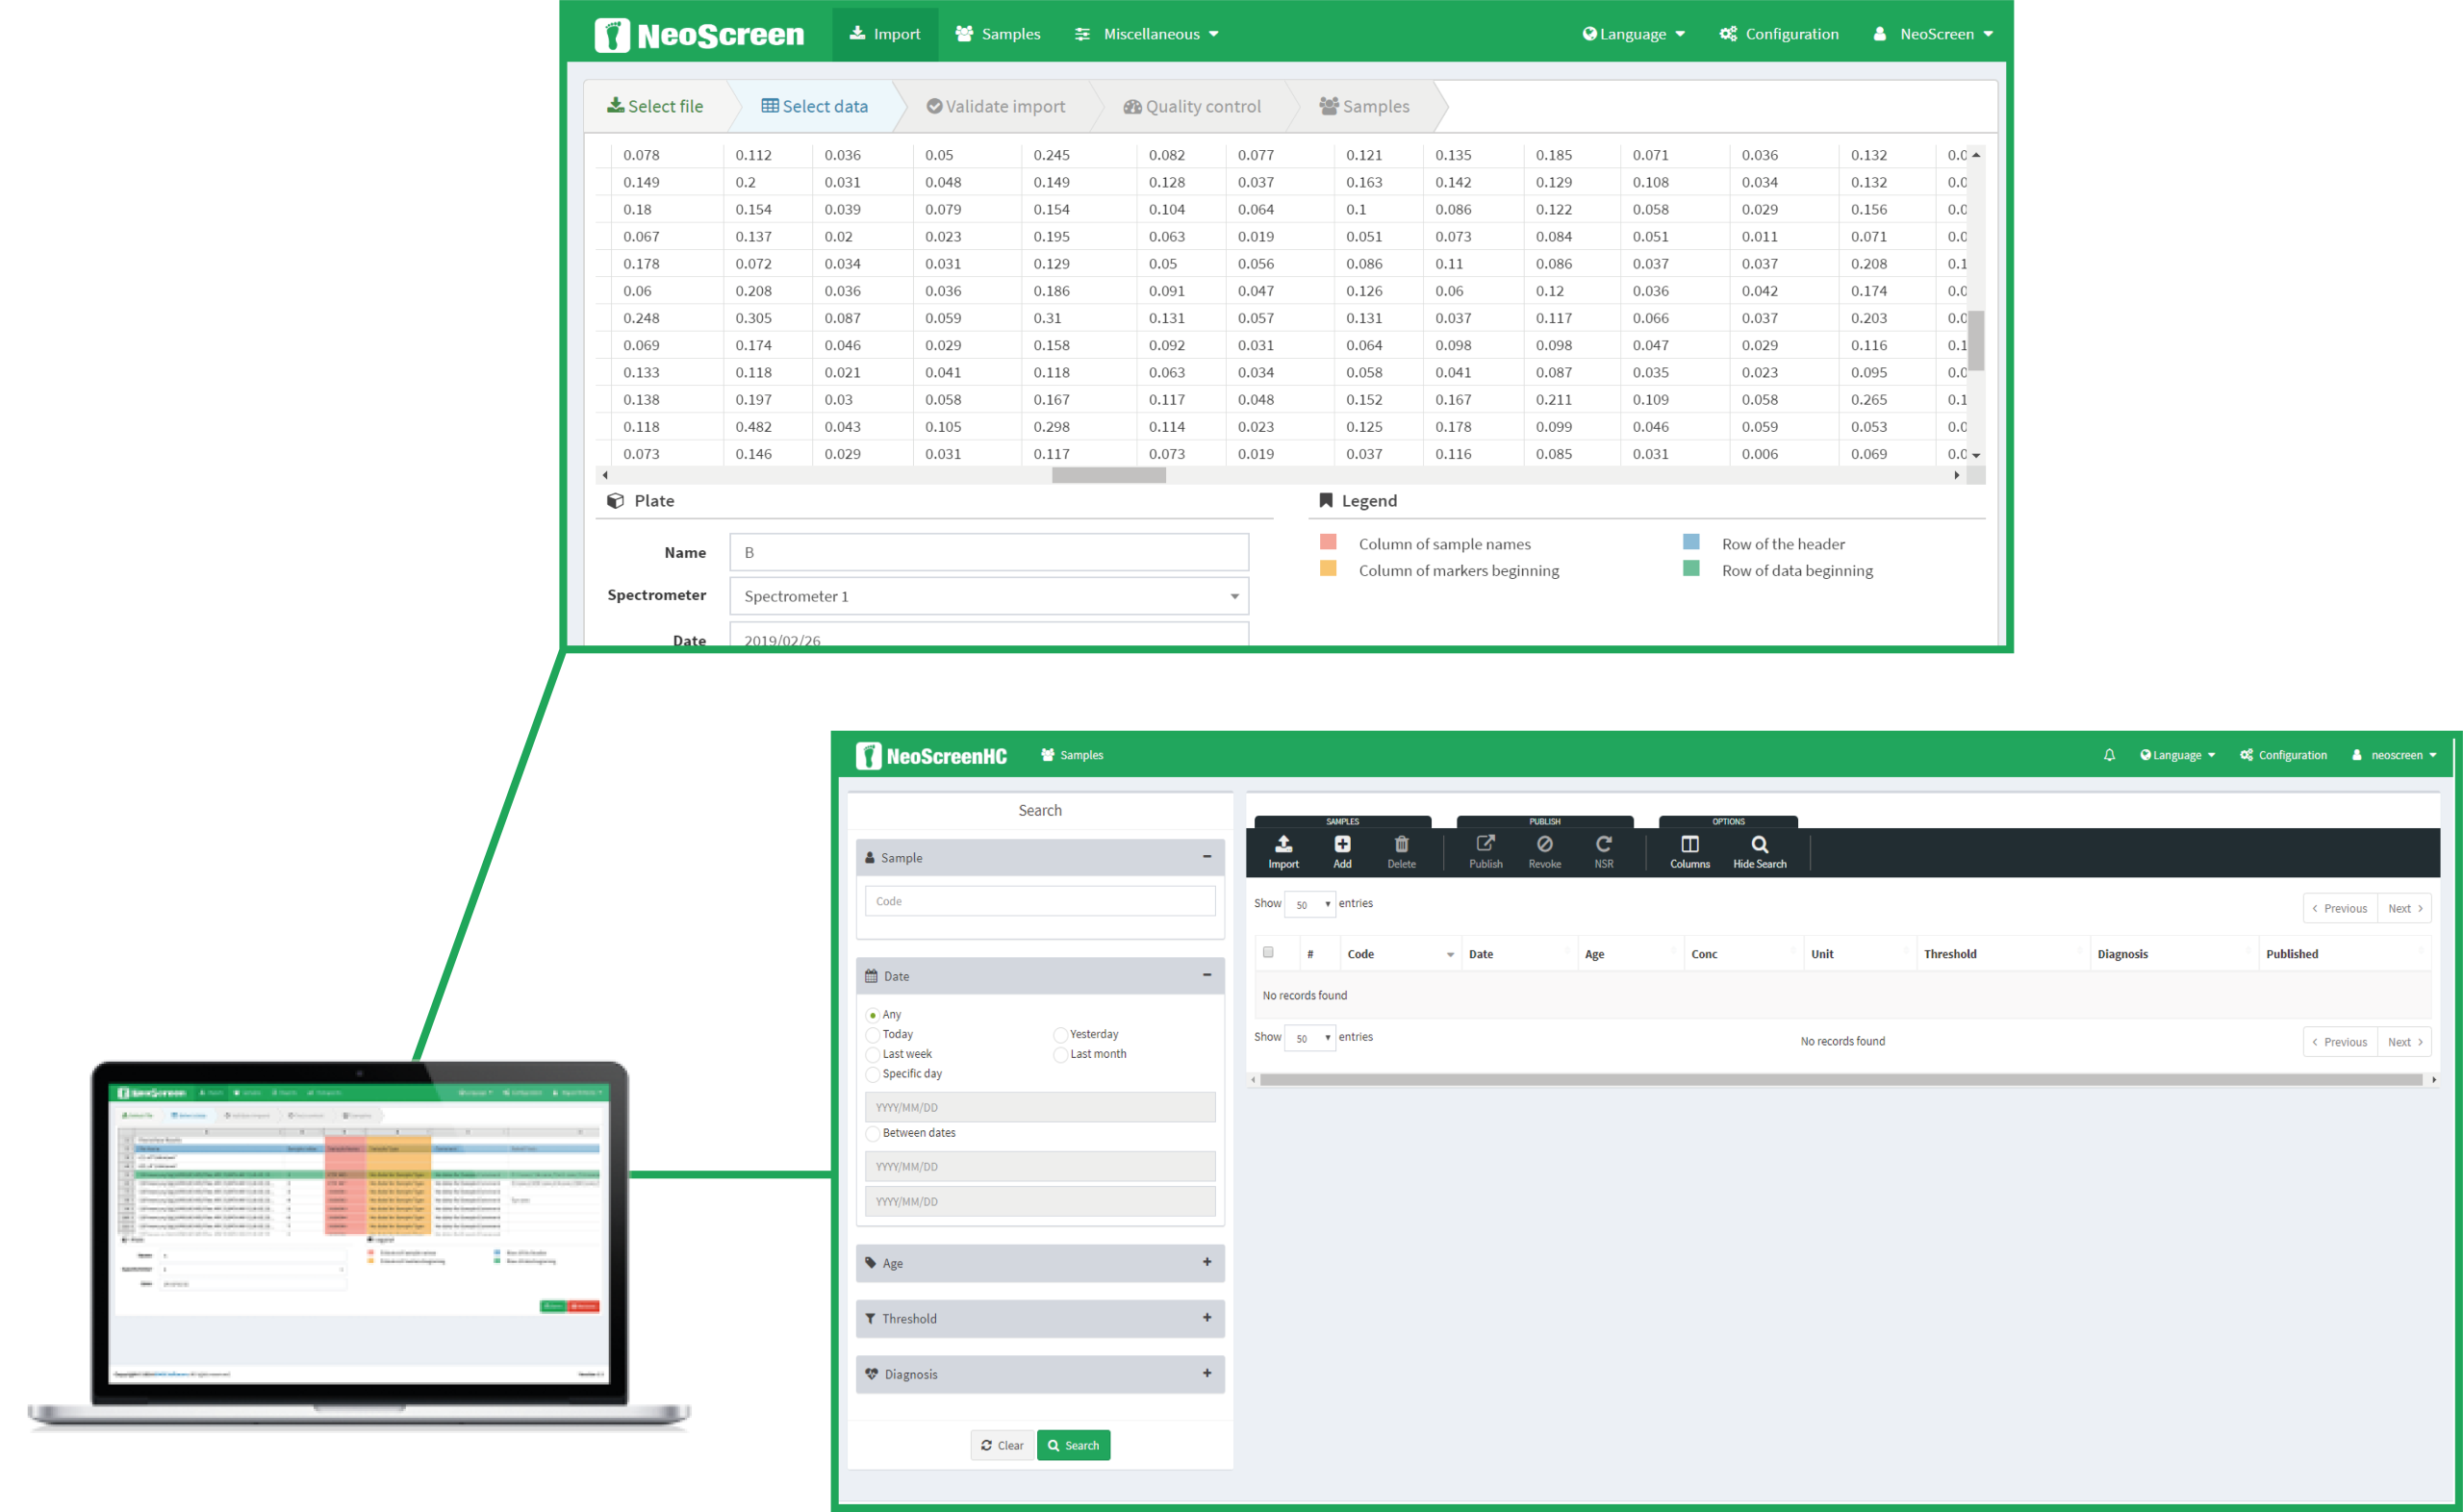2463x1512 pixels.
Task: Expand the Age search panel
Action: point(1207,1263)
